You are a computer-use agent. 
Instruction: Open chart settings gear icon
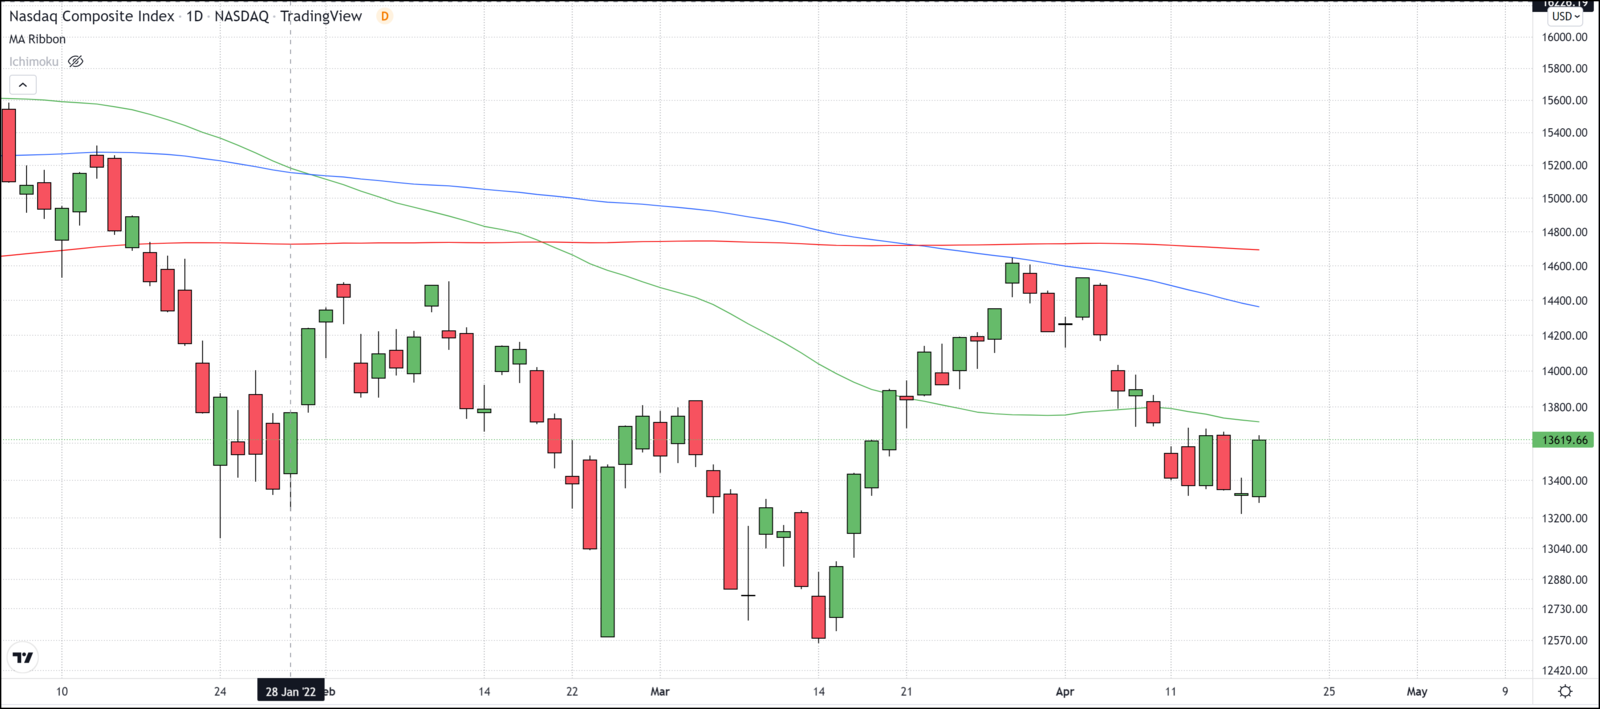(1565, 691)
